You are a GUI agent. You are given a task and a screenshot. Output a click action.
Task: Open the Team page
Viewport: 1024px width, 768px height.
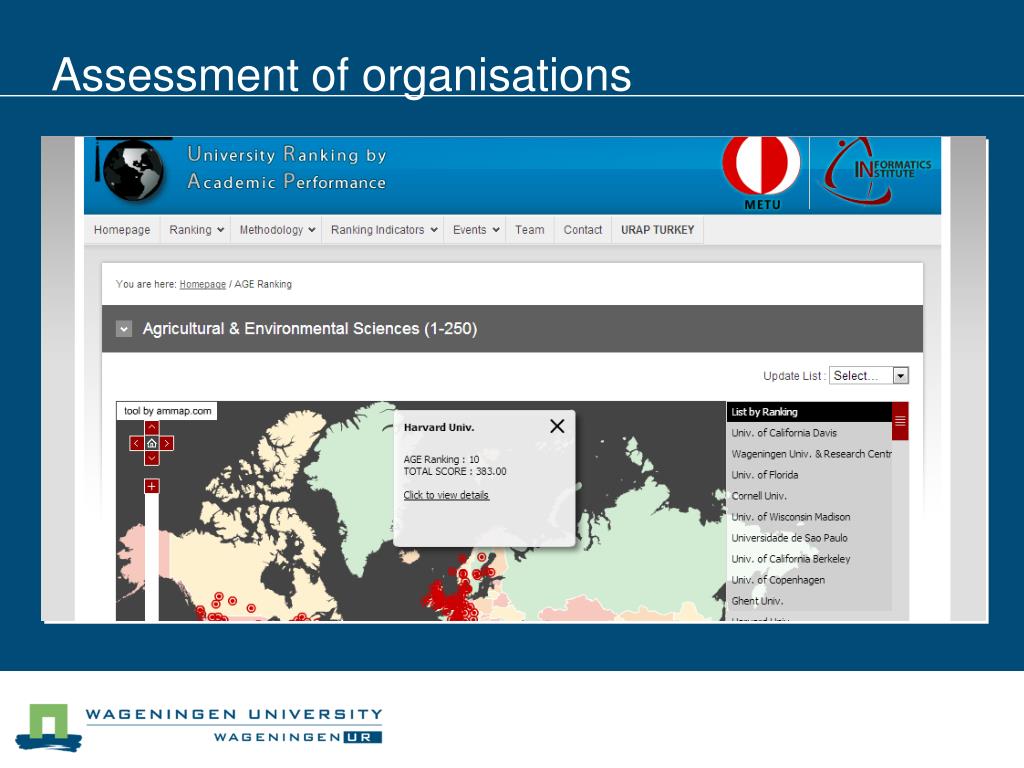[x=530, y=230]
